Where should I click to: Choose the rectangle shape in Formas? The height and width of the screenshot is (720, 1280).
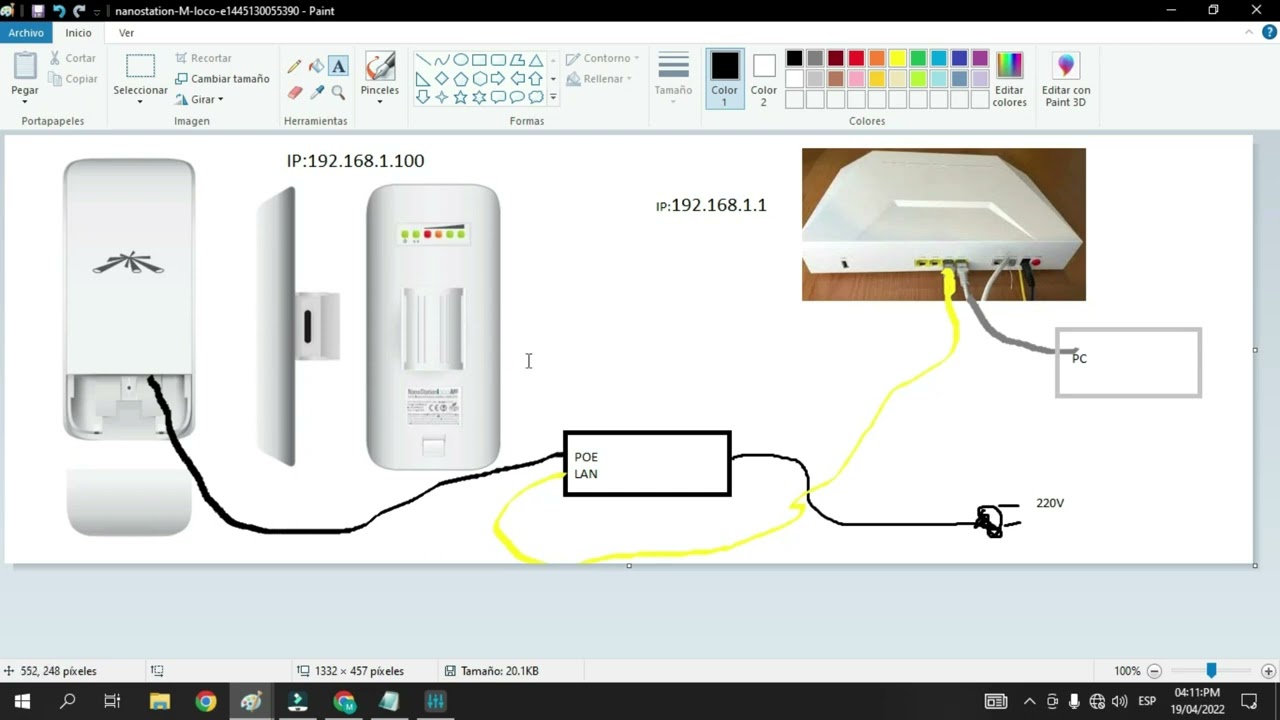coord(480,60)
